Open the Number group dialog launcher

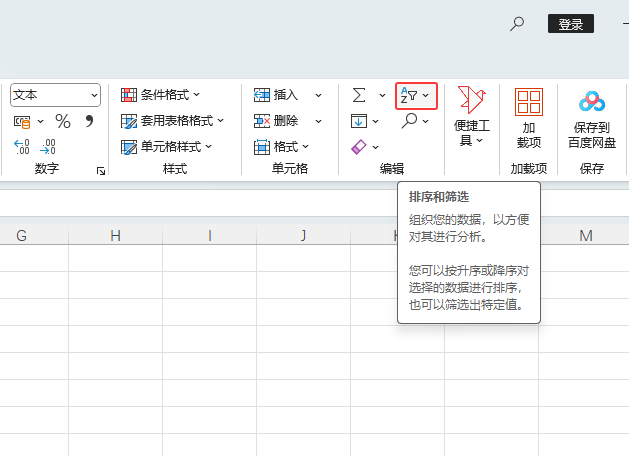coord(101,172)
